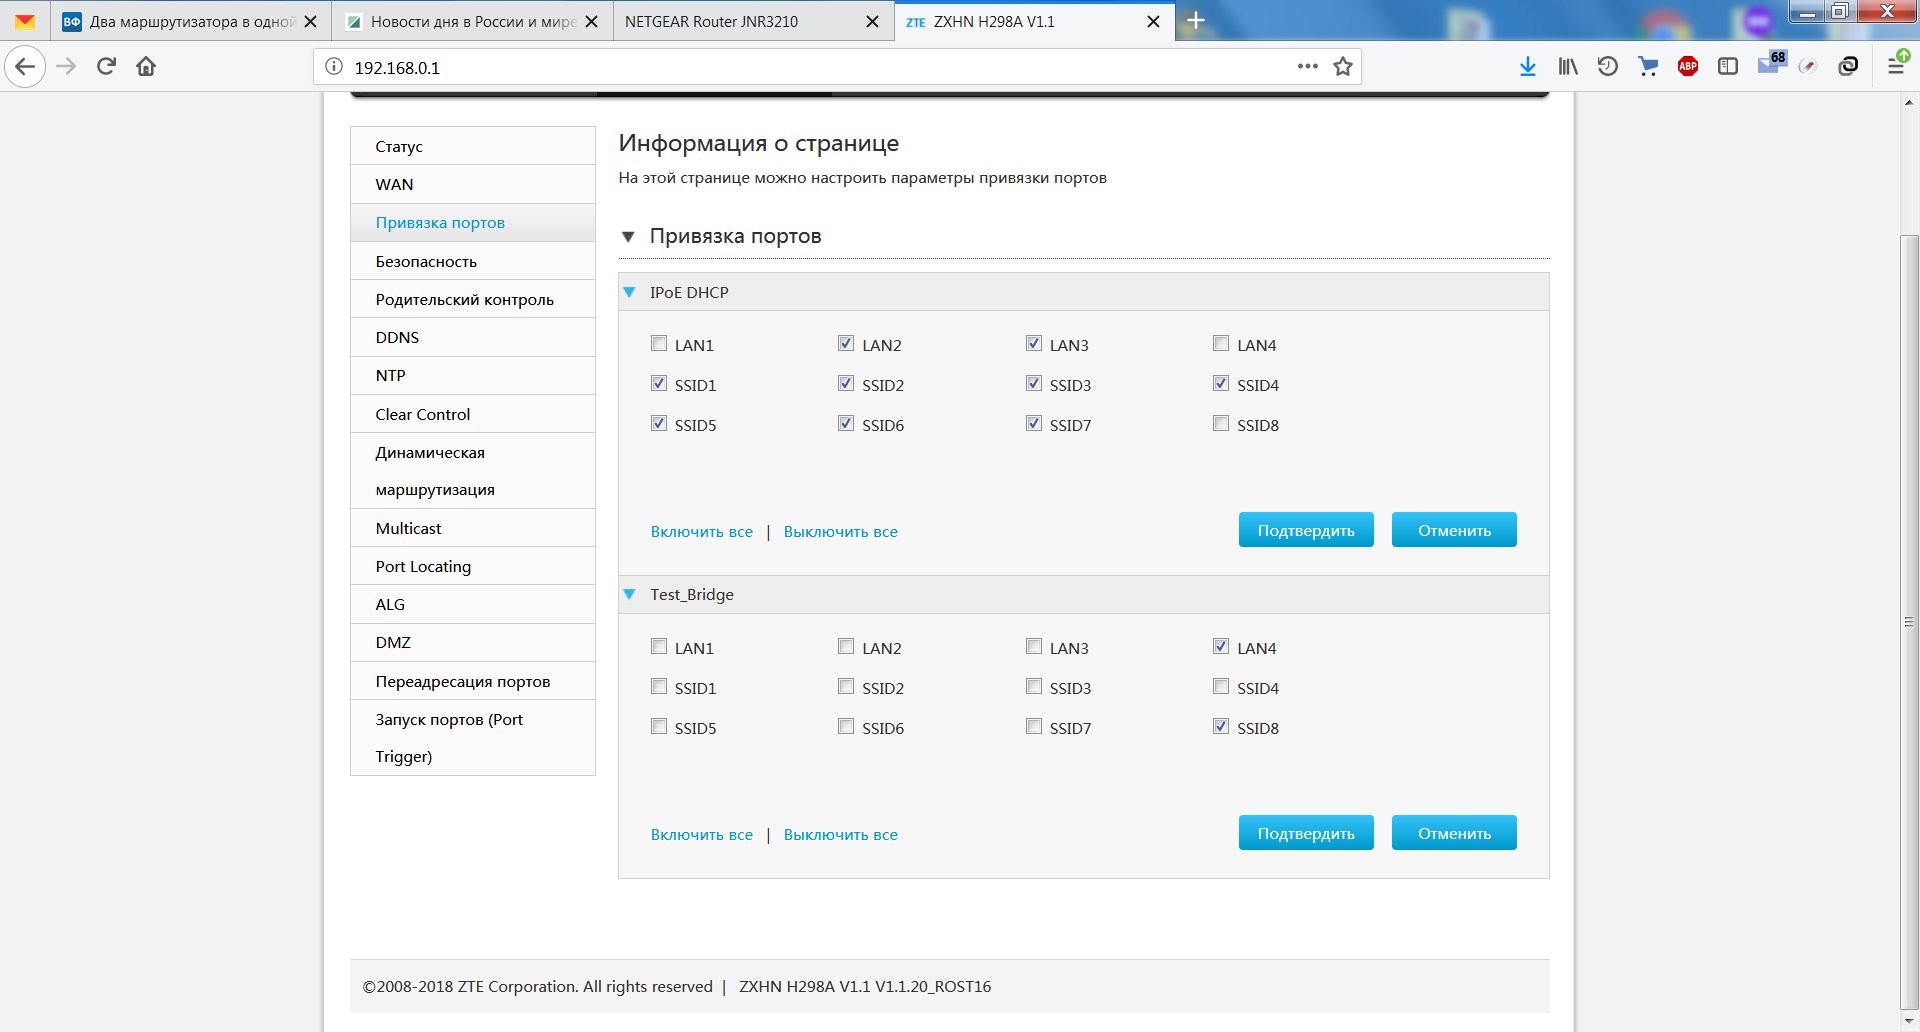The image size is (1920, 1032).
Task: Toggle sidebar view icon in toolbar
Action: point(1727,67)
